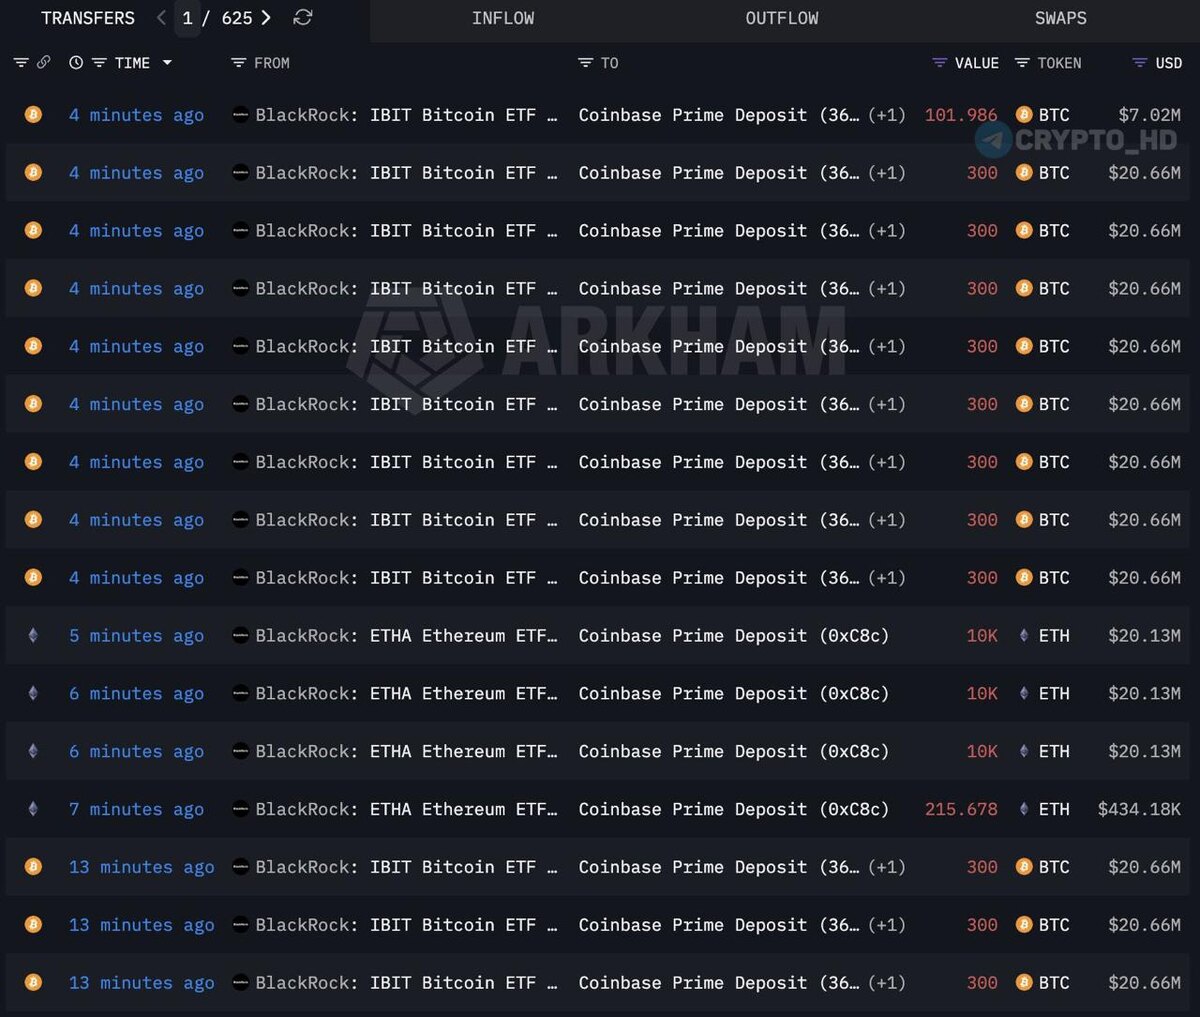Open BlackRock IBIT sender in 101.986 row
This screenshot has width=1200, height=1017.
pos(406,115)
